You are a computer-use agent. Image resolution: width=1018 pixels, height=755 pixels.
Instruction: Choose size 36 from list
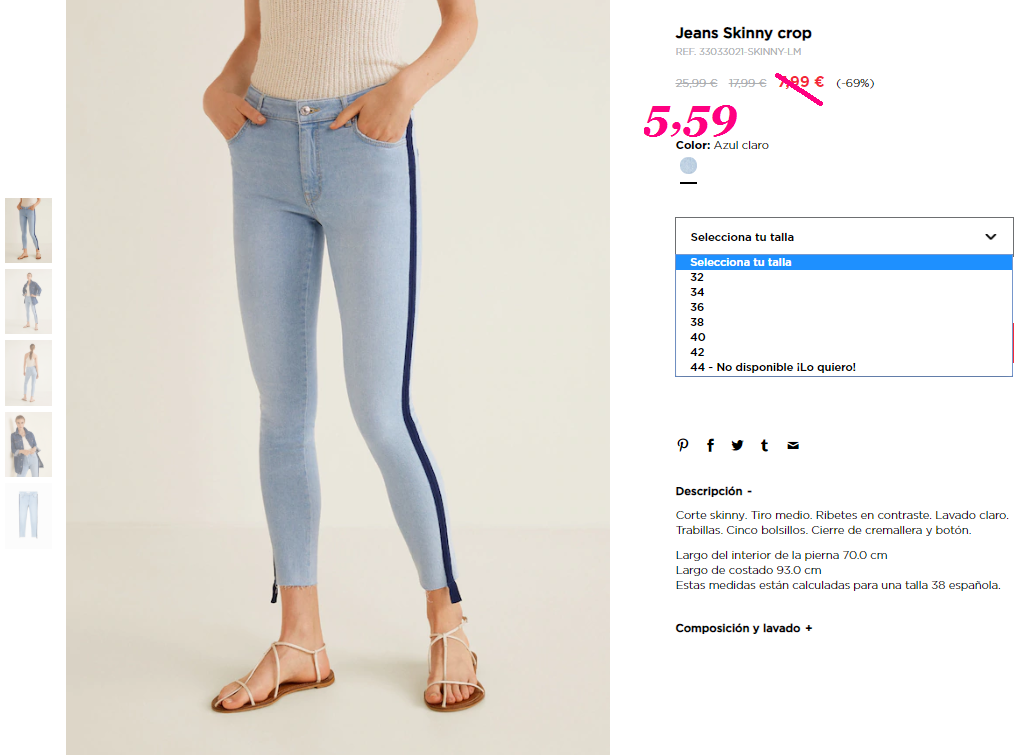[844, 307]
